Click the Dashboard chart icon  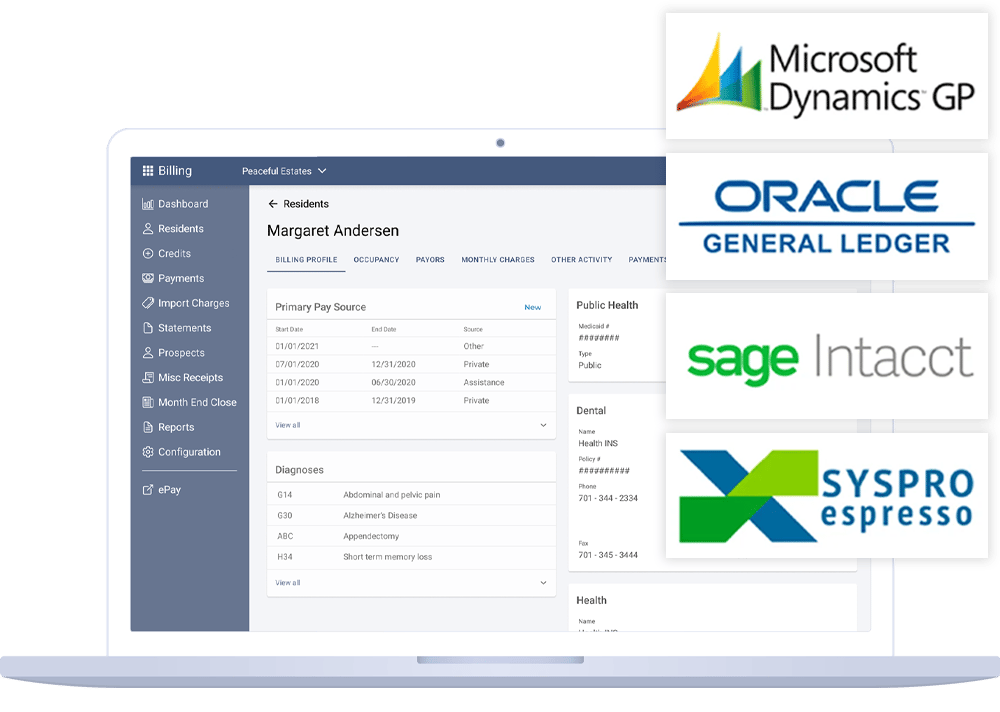click(x=148, y=204)
